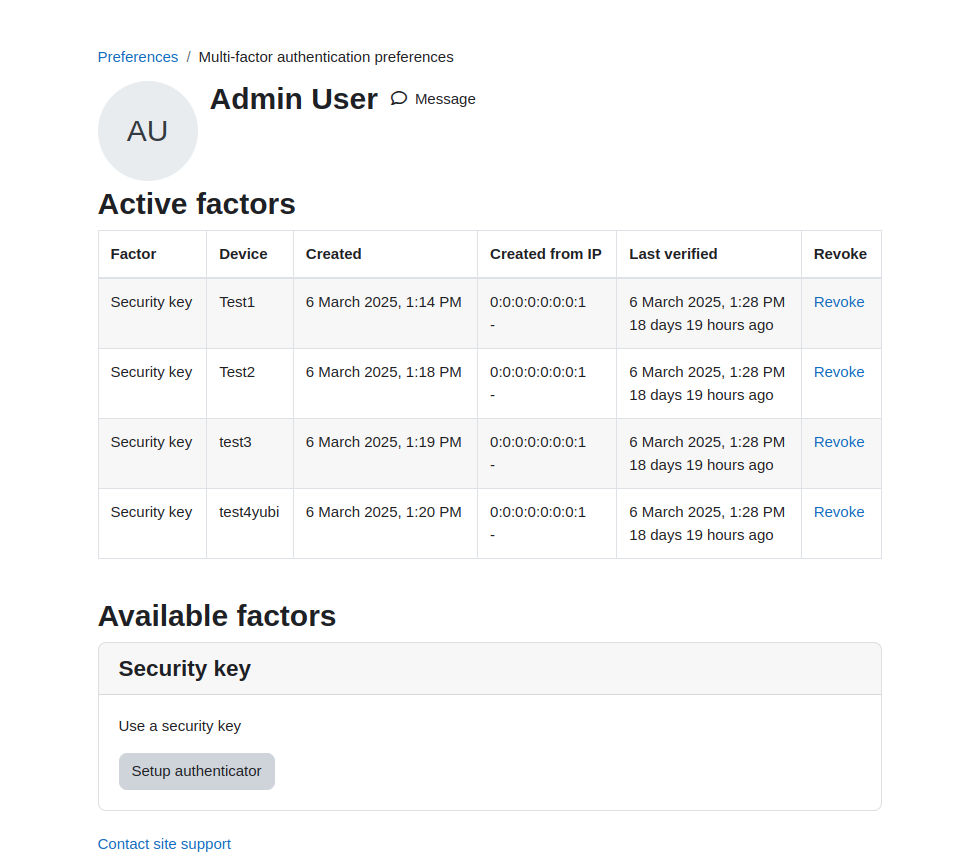966x866 pixels.
Task: Click the Message text next to Admin User
Action: tap(445, 99)
